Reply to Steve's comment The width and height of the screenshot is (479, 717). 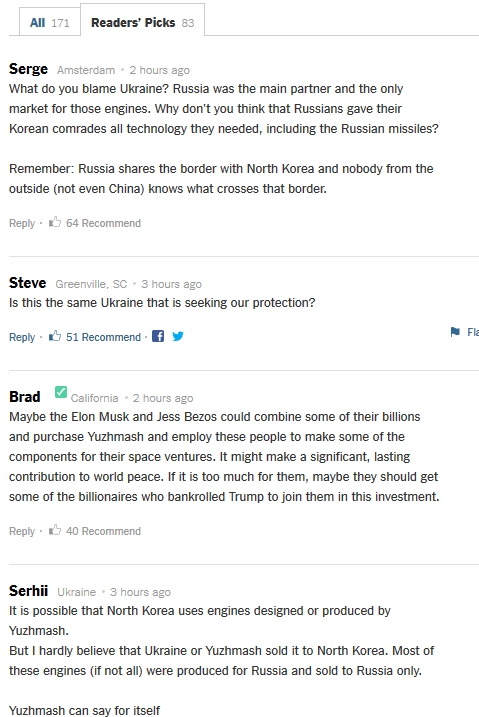(22, 337)
